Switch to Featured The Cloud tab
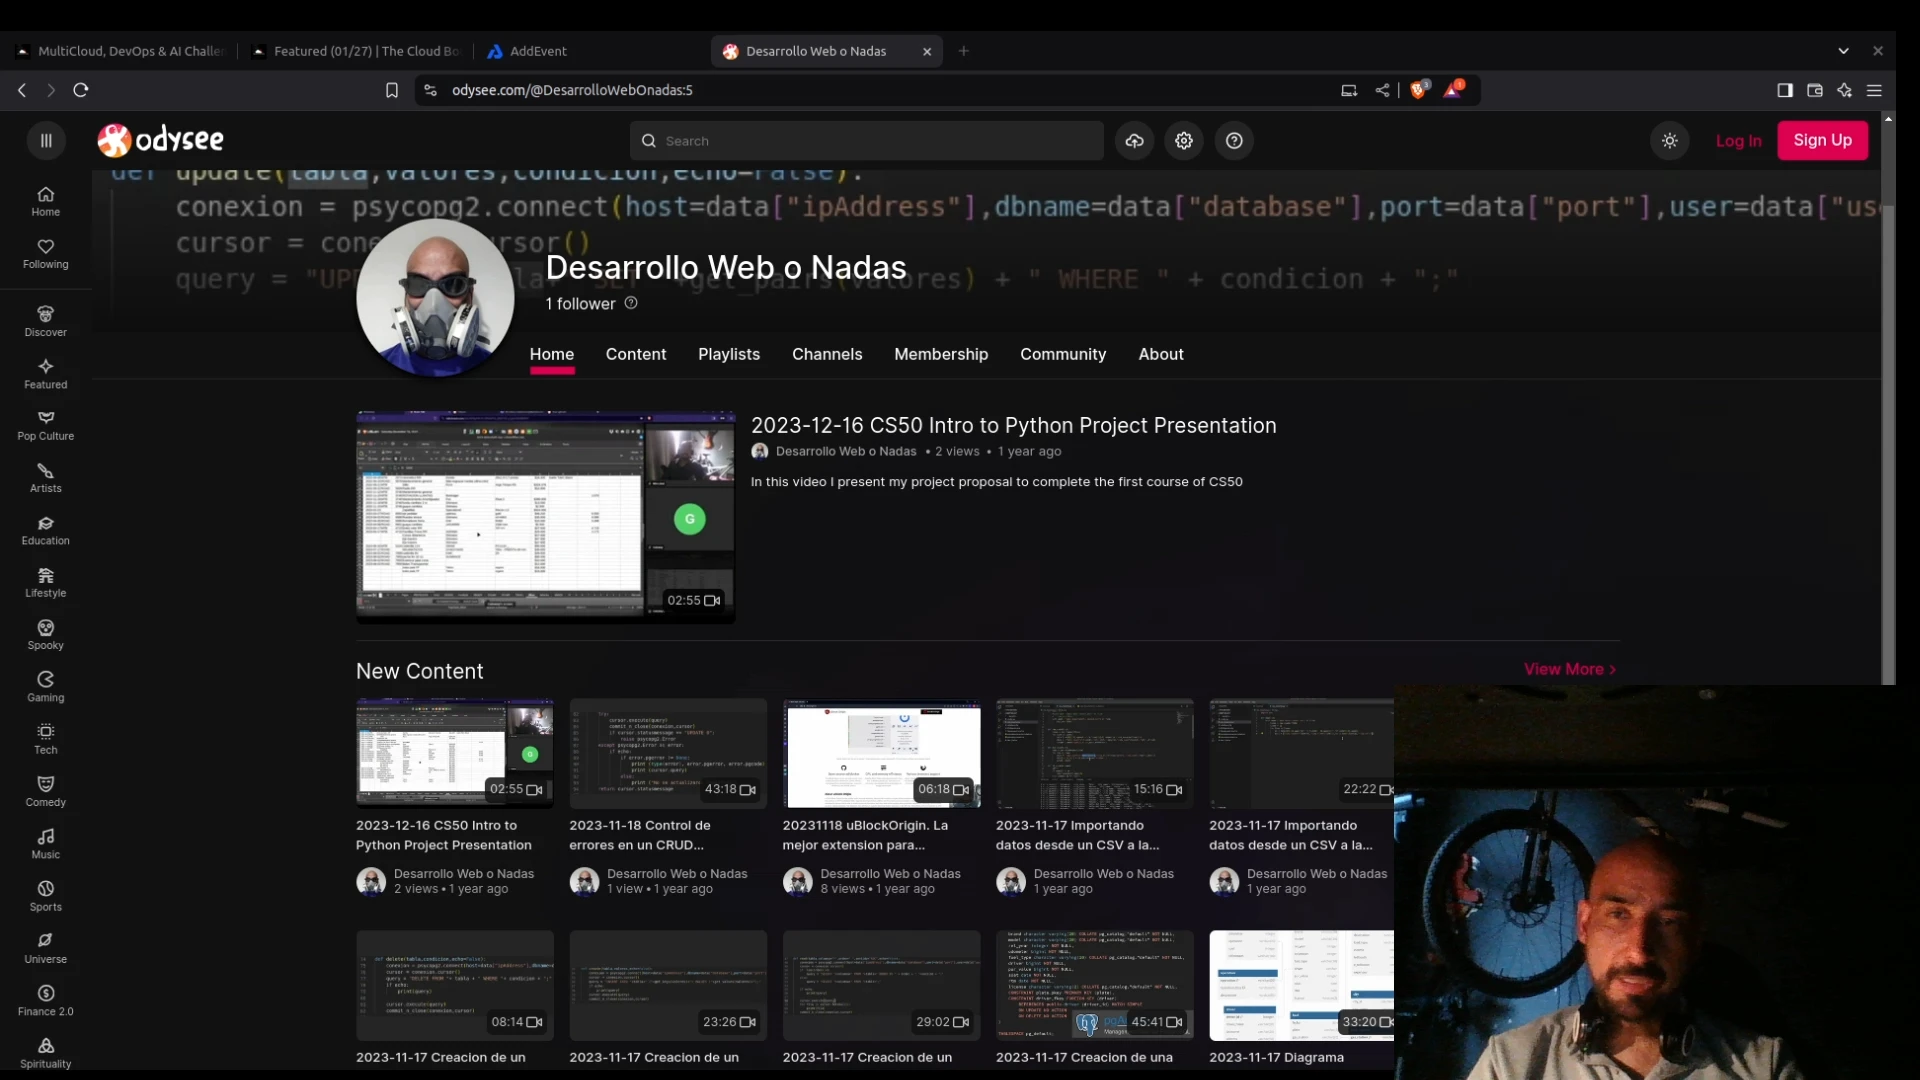The height and width of the screenshot is (1080, 1920). point(357,51)
